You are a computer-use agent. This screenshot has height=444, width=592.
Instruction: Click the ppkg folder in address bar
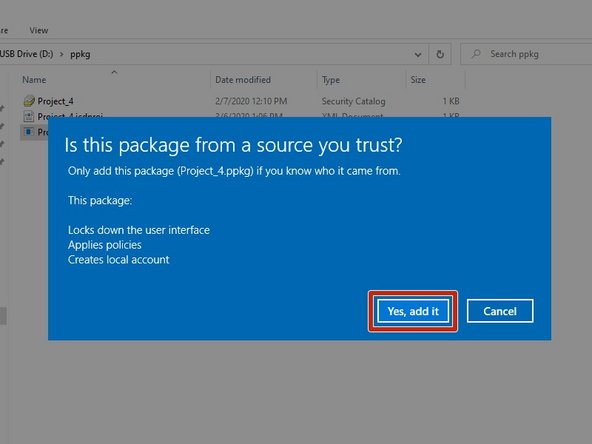click(80, 54)
